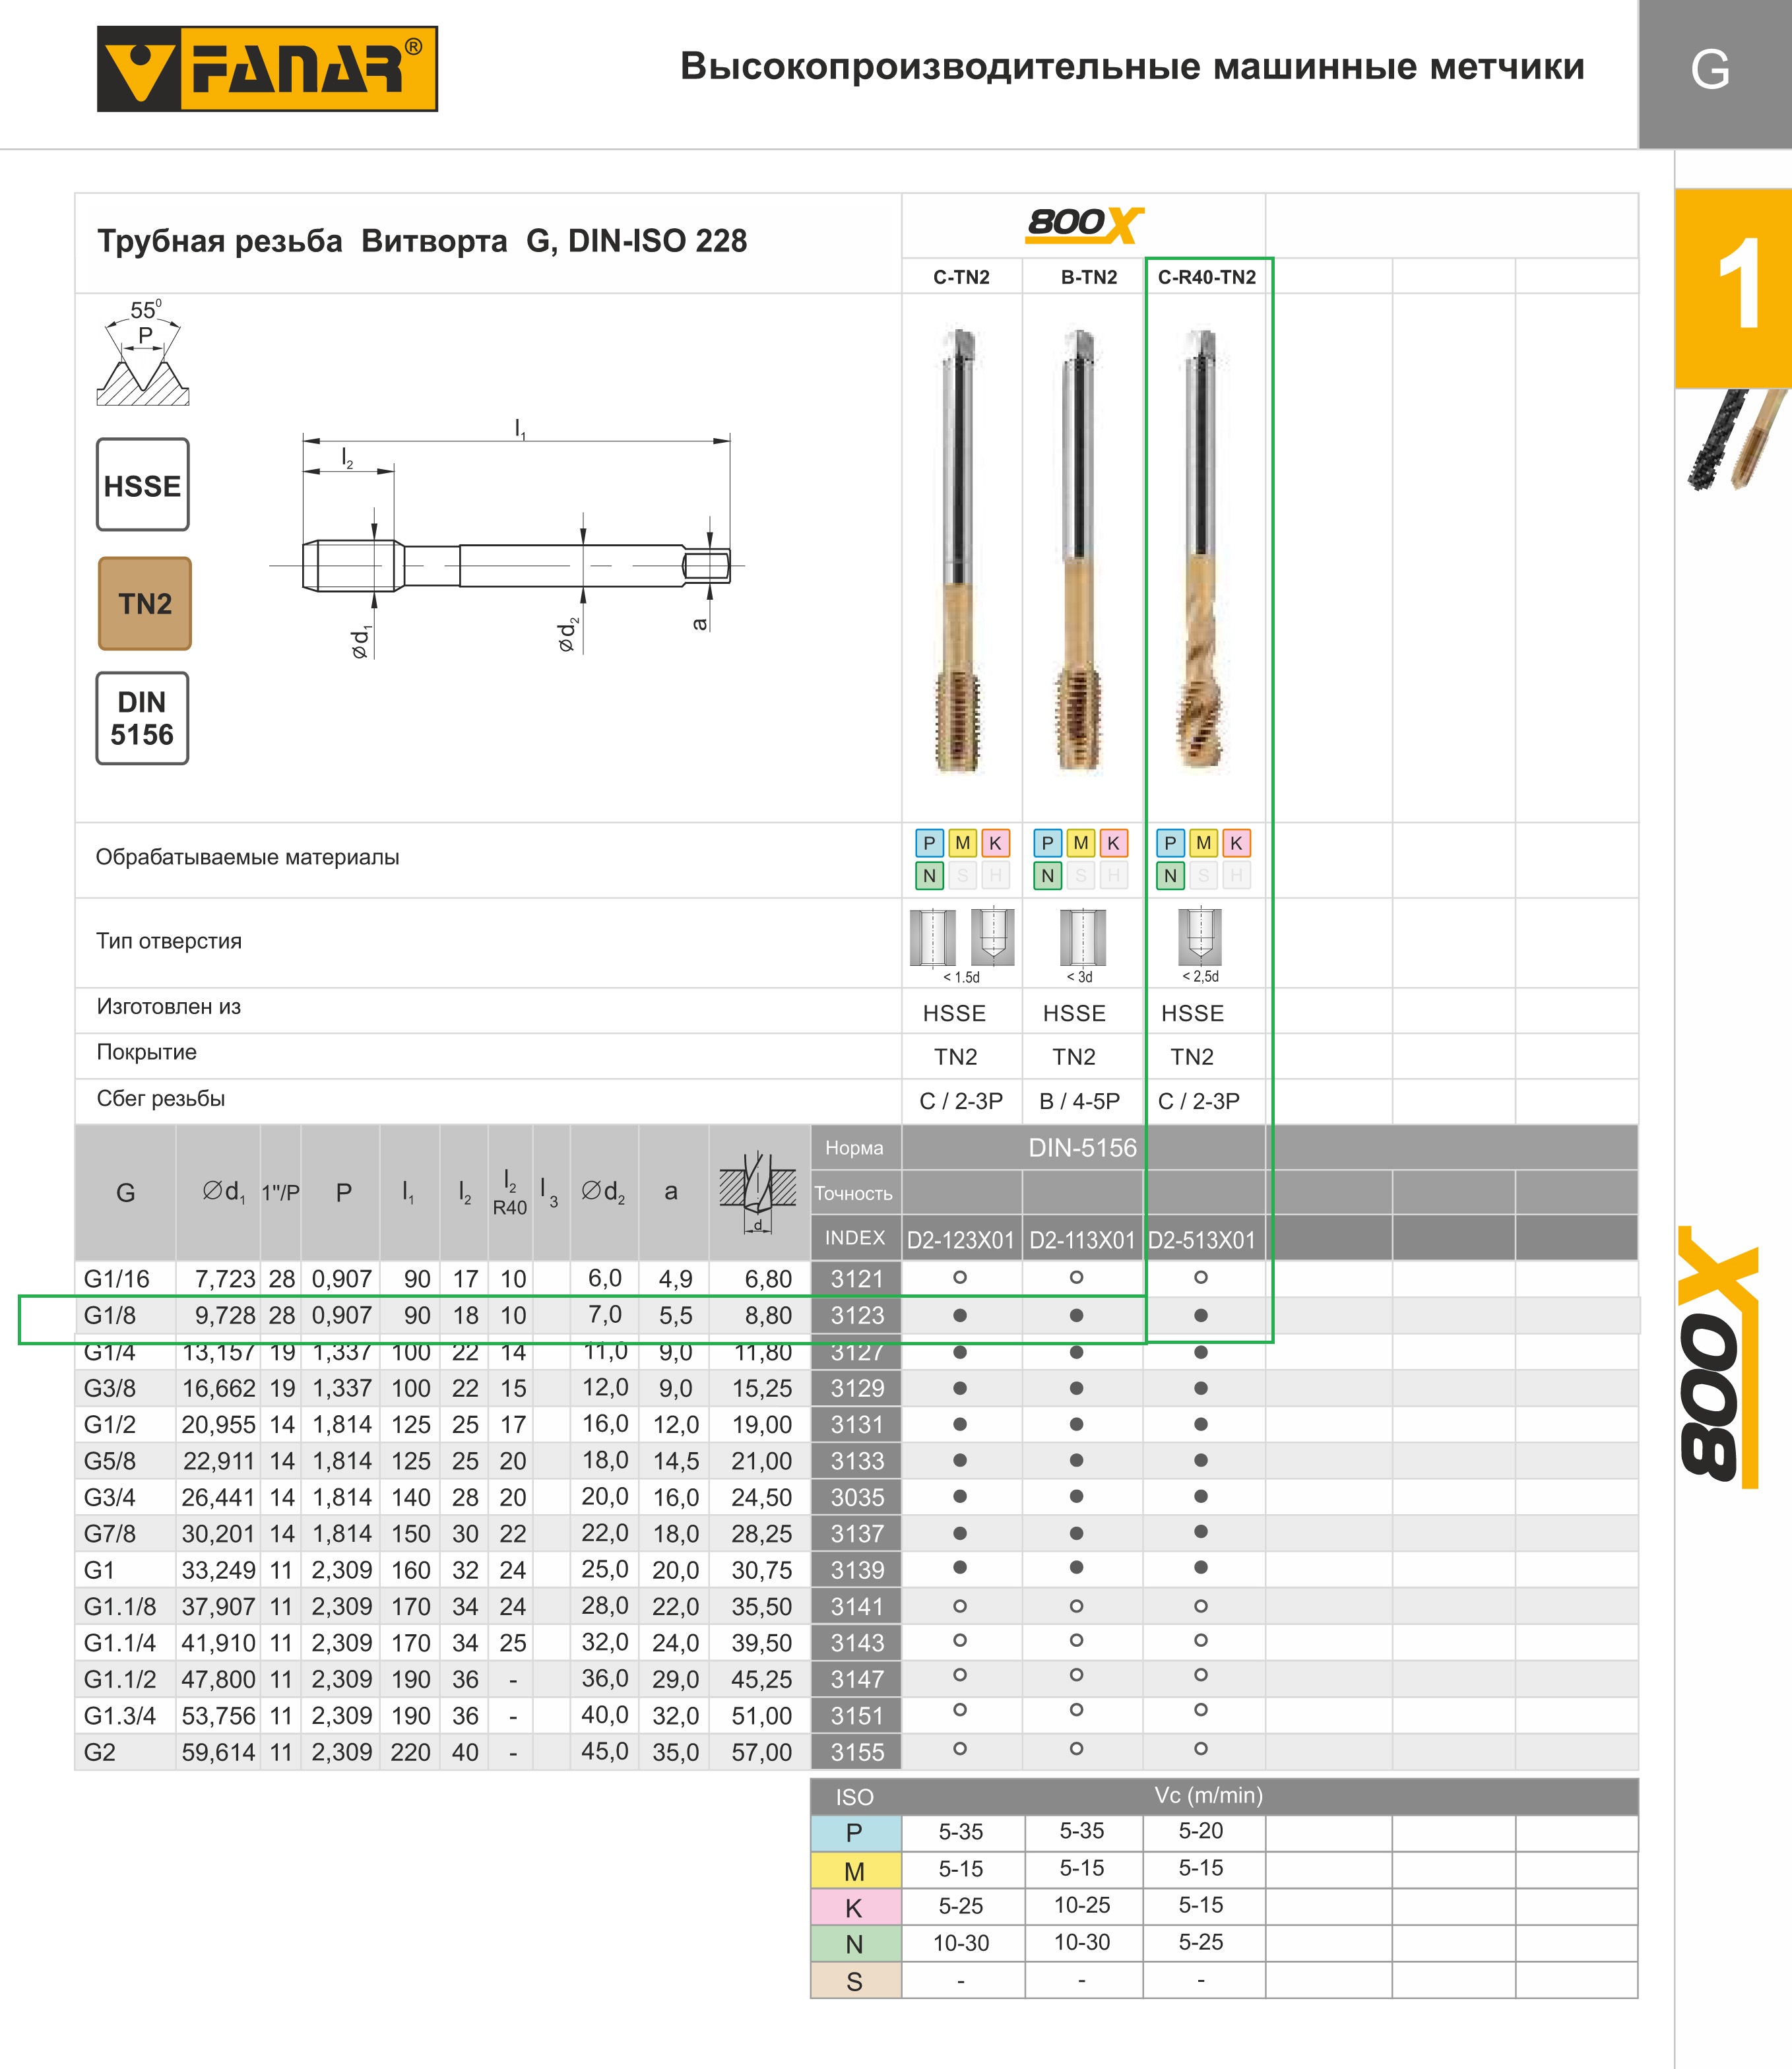Screen dimensions: 1792x2069
Task: Select the brown TN2 coating badge
Action: [x=145, y=604]
